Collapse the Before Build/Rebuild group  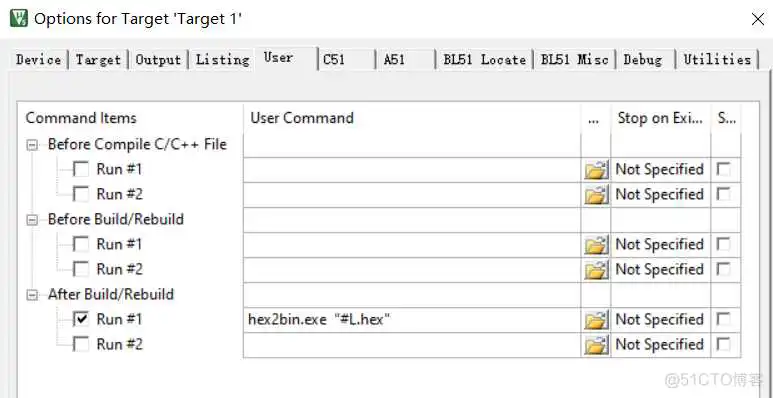point(32,220)
